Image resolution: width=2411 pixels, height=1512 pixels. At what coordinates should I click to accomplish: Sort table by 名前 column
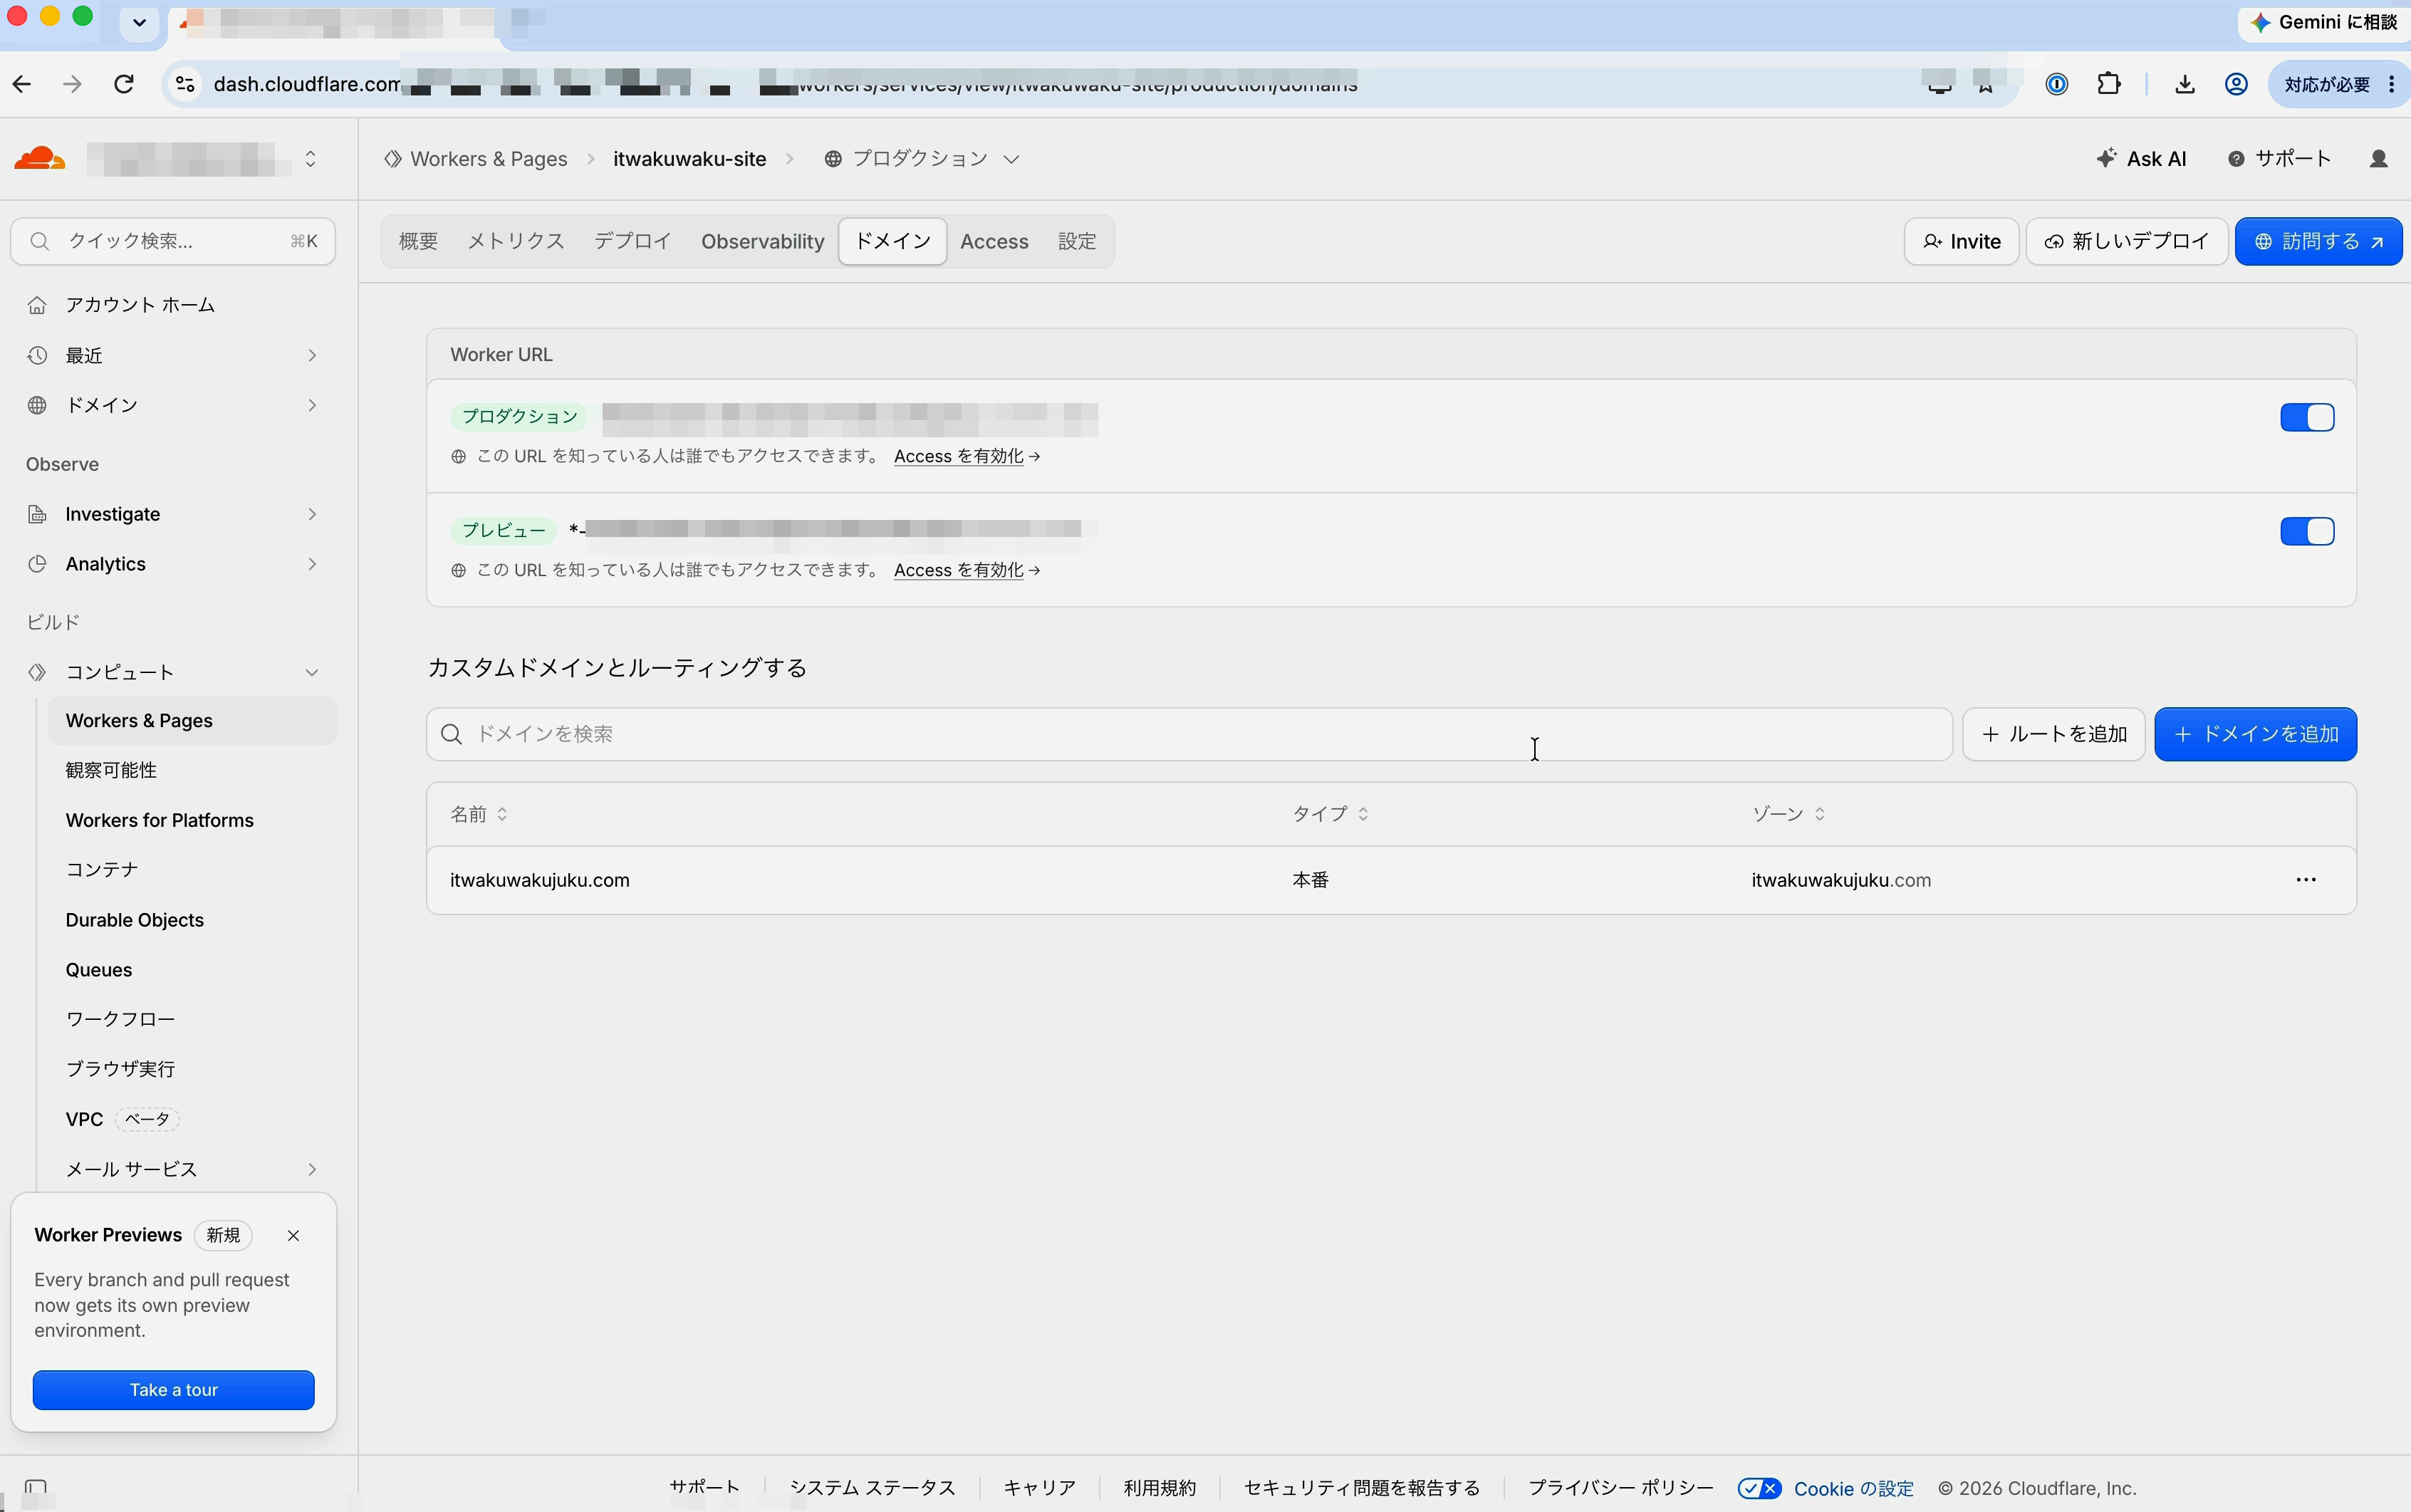coord(479,814)
